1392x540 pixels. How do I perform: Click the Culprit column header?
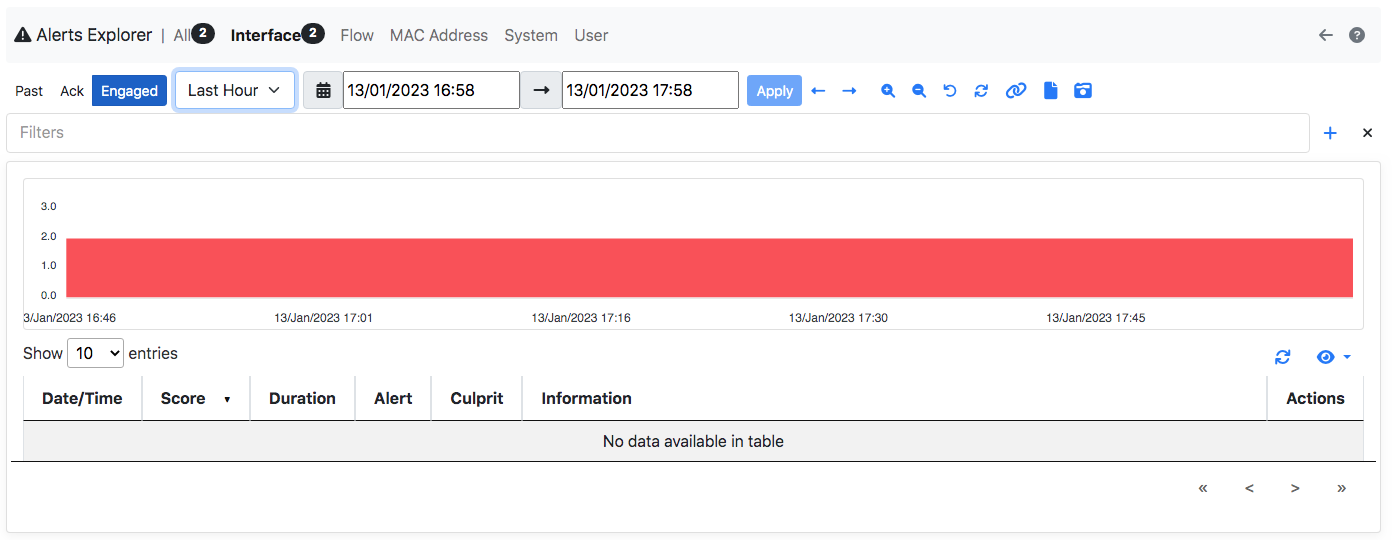coord(477,398)
